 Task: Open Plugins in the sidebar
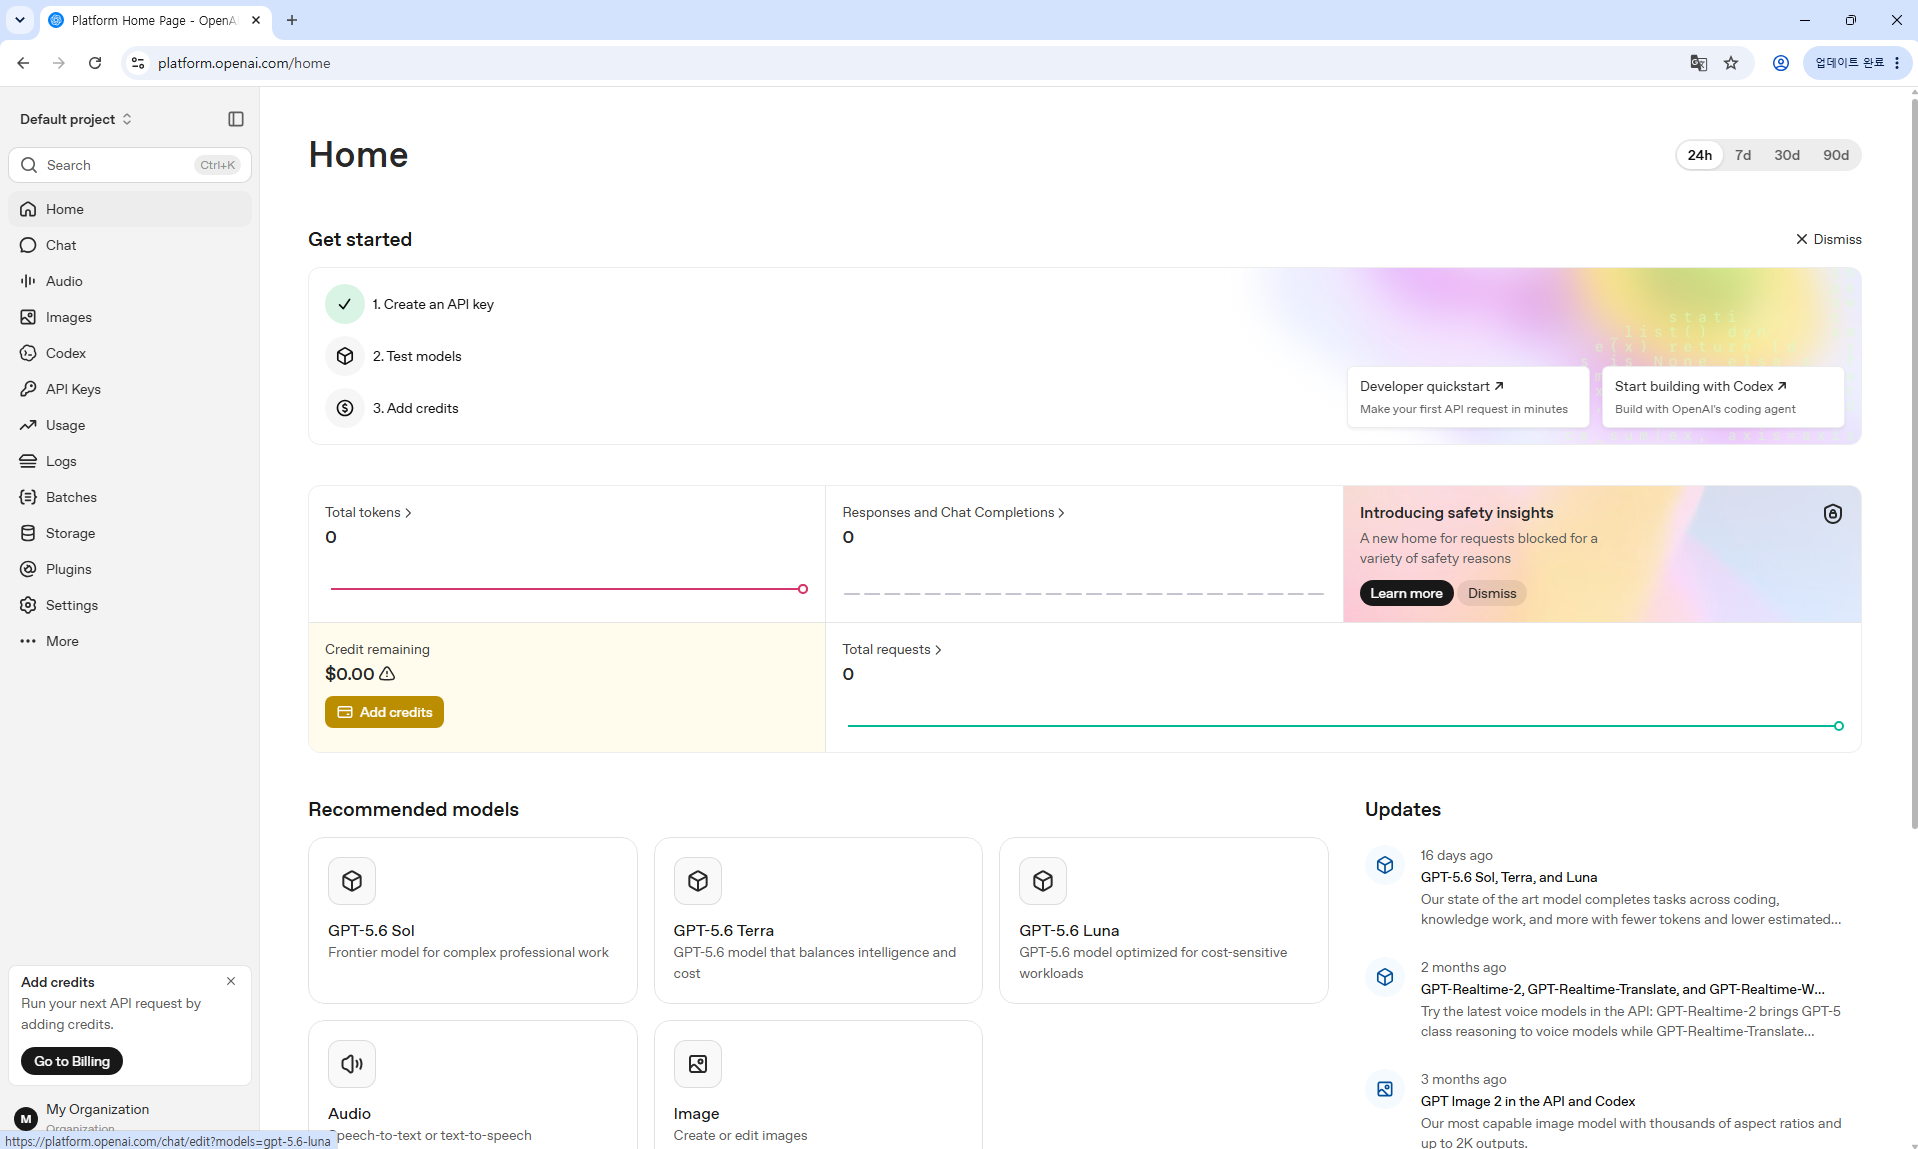pos(130,569)
